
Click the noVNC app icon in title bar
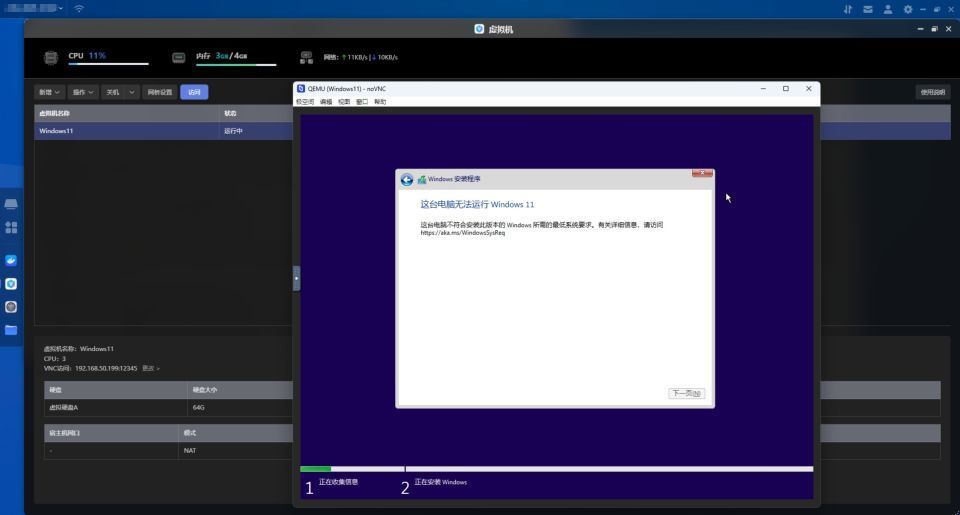(301, 89)
